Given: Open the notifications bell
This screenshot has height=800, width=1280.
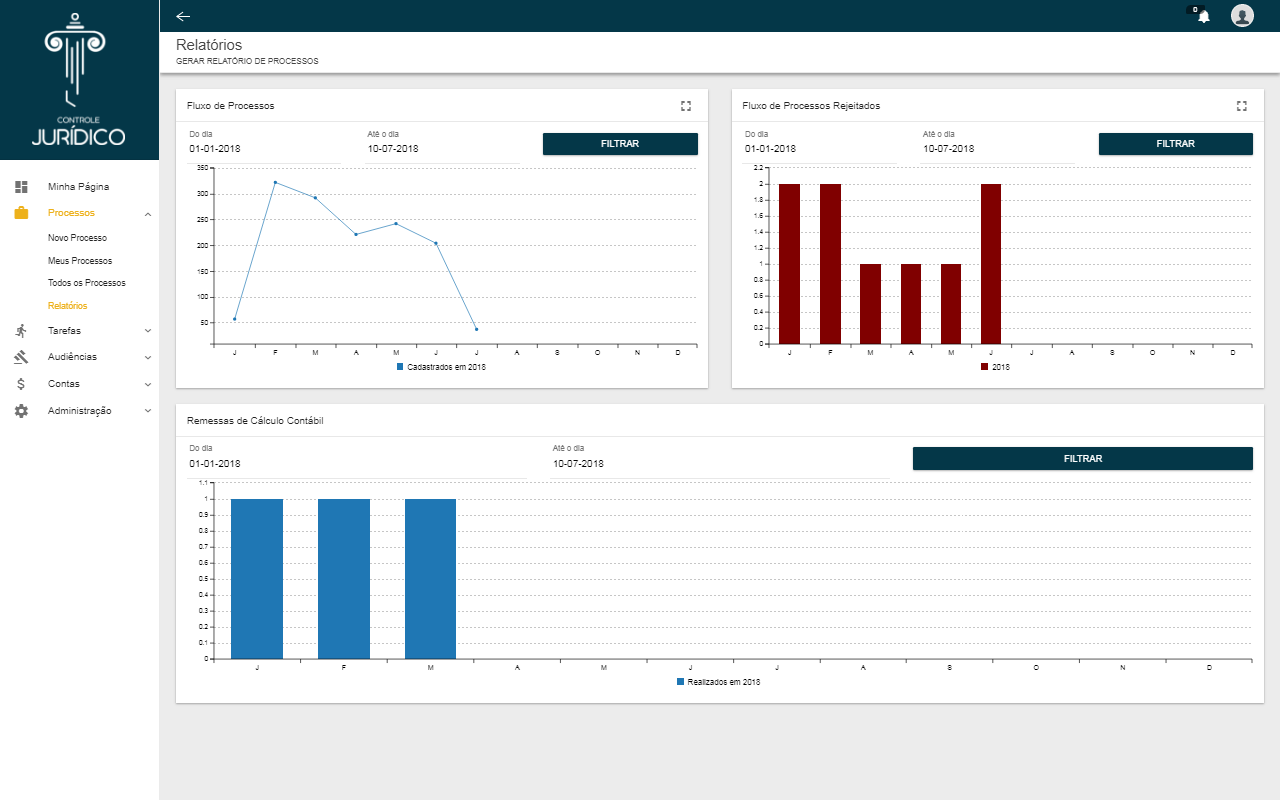Looking at the screenshot, I should point(1204,16).
